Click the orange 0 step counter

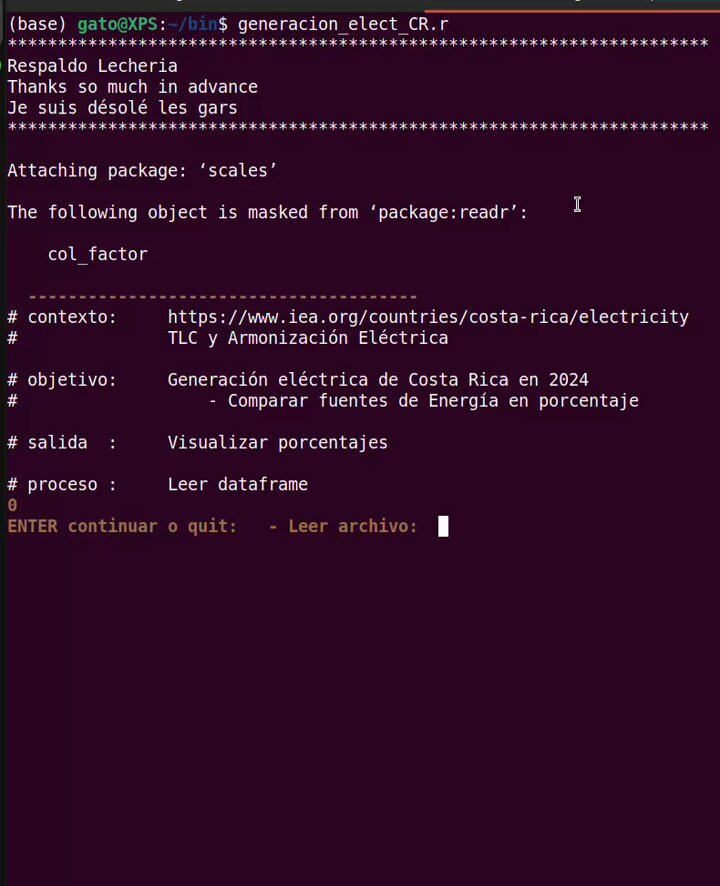(x=12, y=505)
